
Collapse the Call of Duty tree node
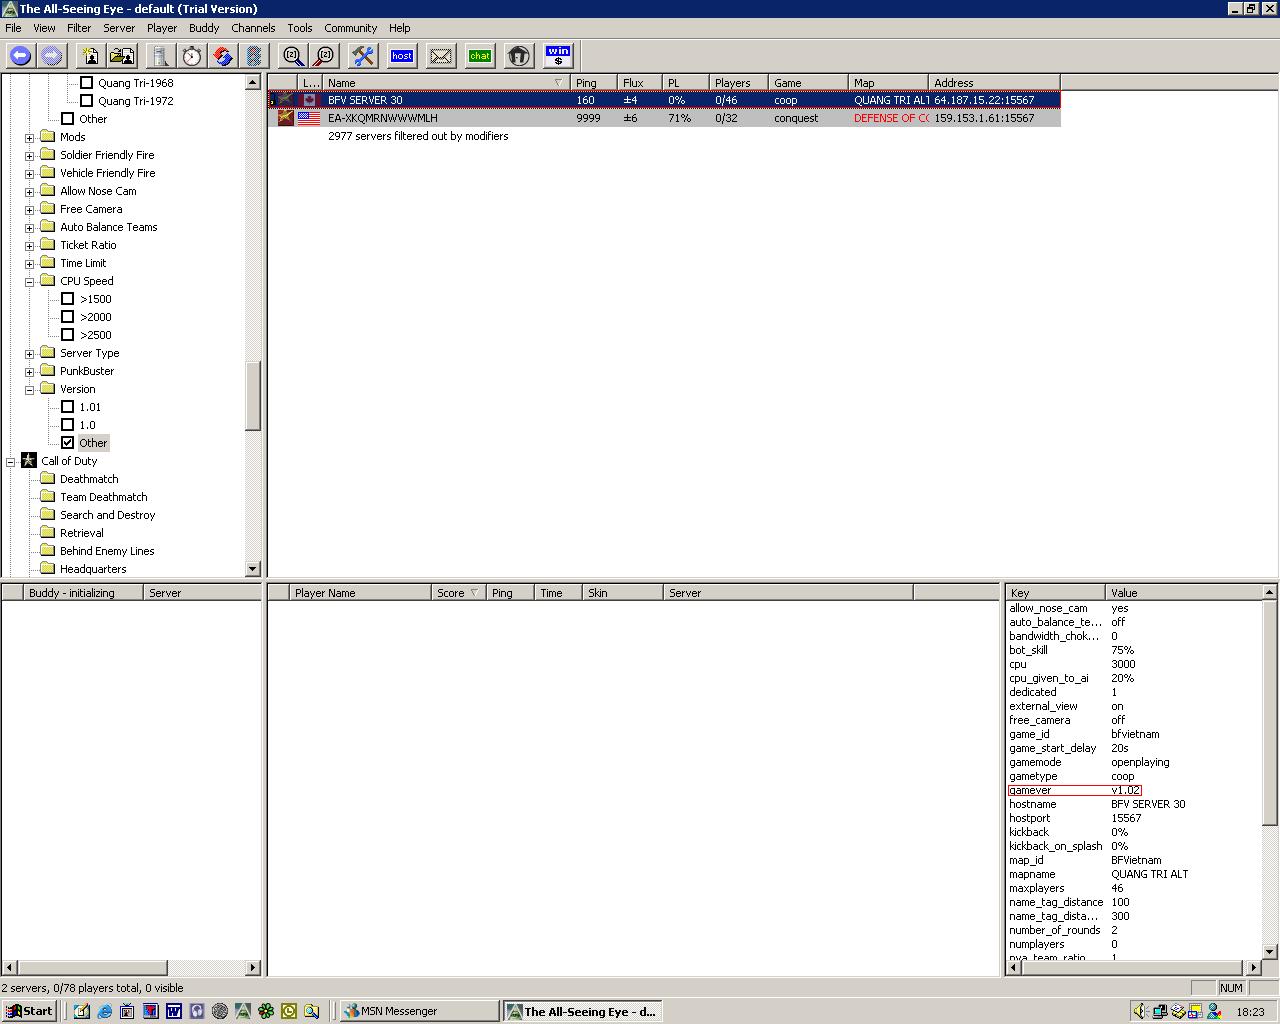point(11,461)
